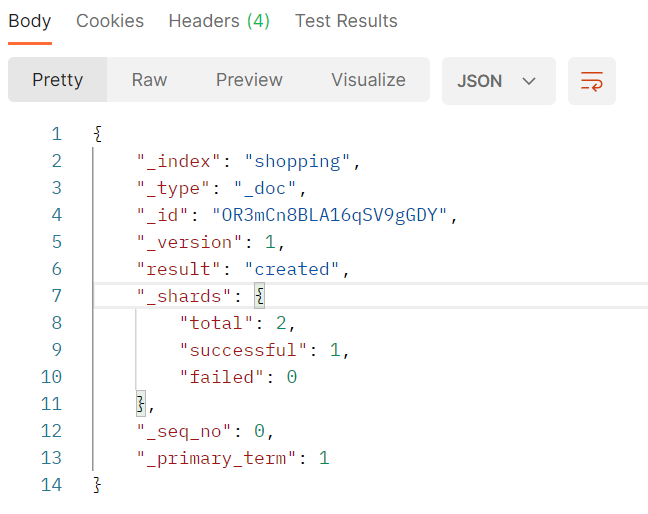Switch to the Body tab

point(30,21)
